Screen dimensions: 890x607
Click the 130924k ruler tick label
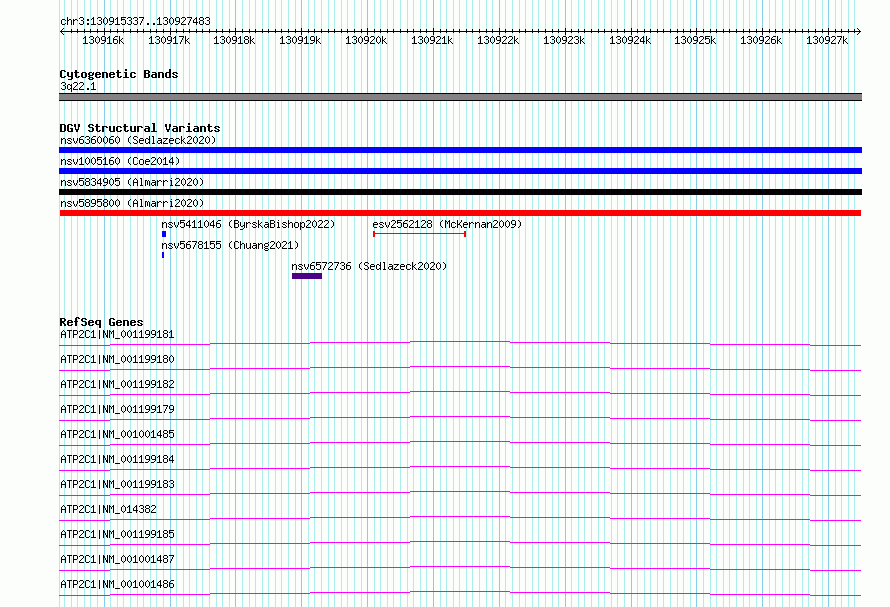pos(629,40)
